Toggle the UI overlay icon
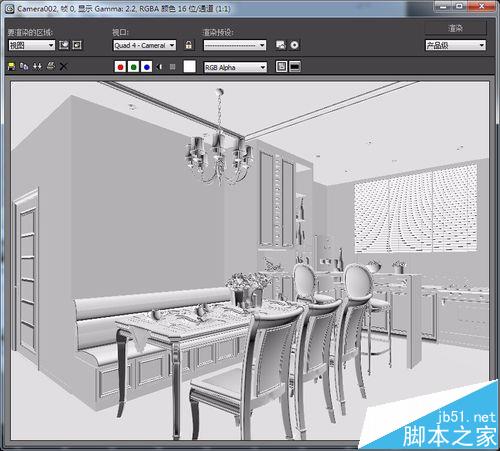This screenshot has width=500, height=451. [x=281, y=66]
